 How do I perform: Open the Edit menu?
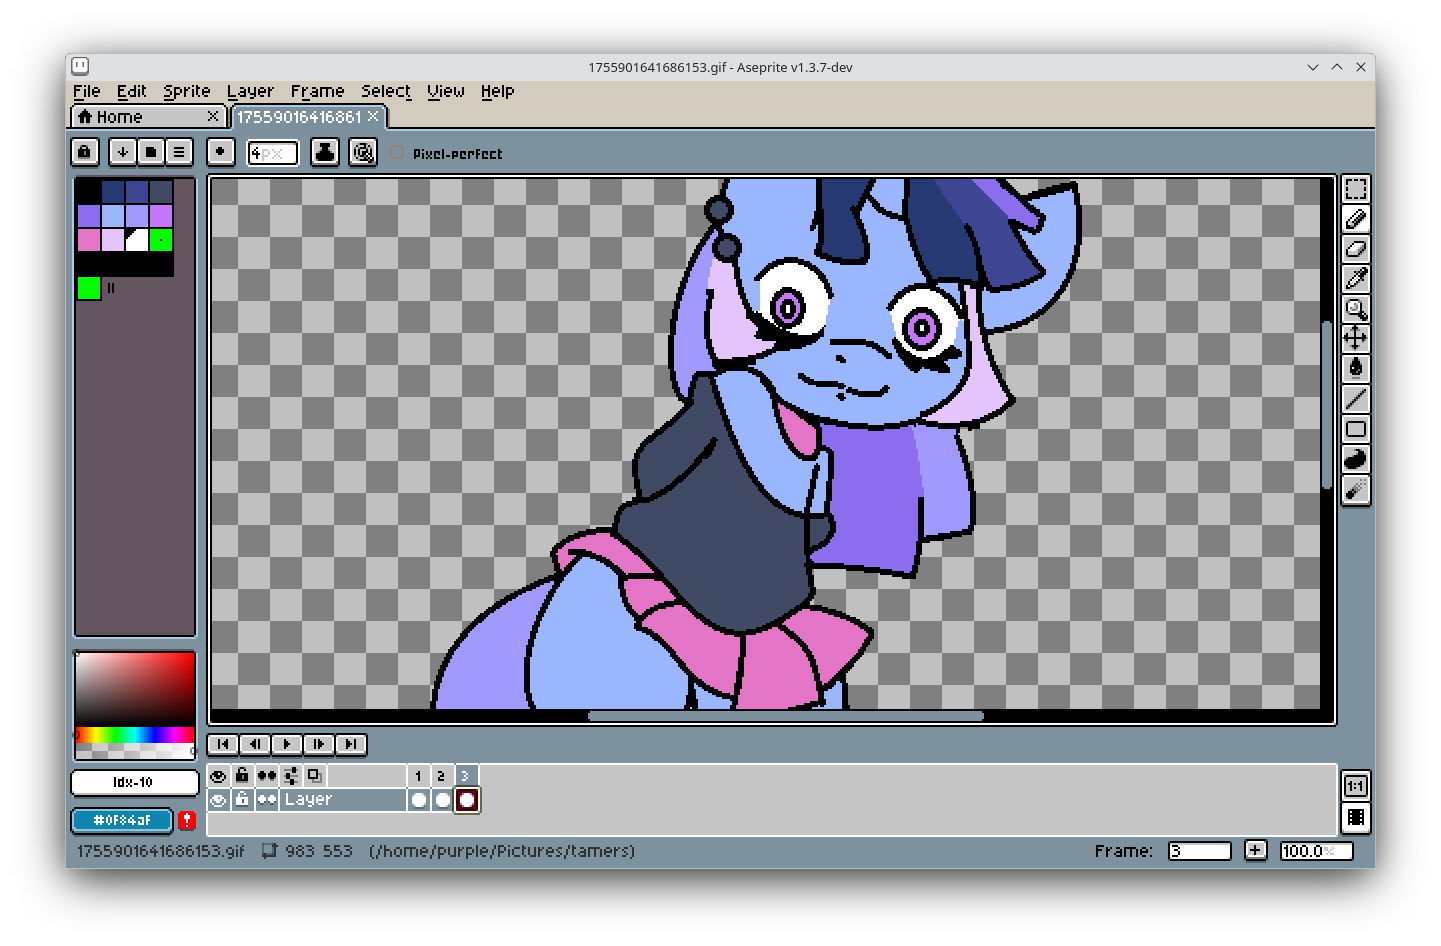[132, 91]
